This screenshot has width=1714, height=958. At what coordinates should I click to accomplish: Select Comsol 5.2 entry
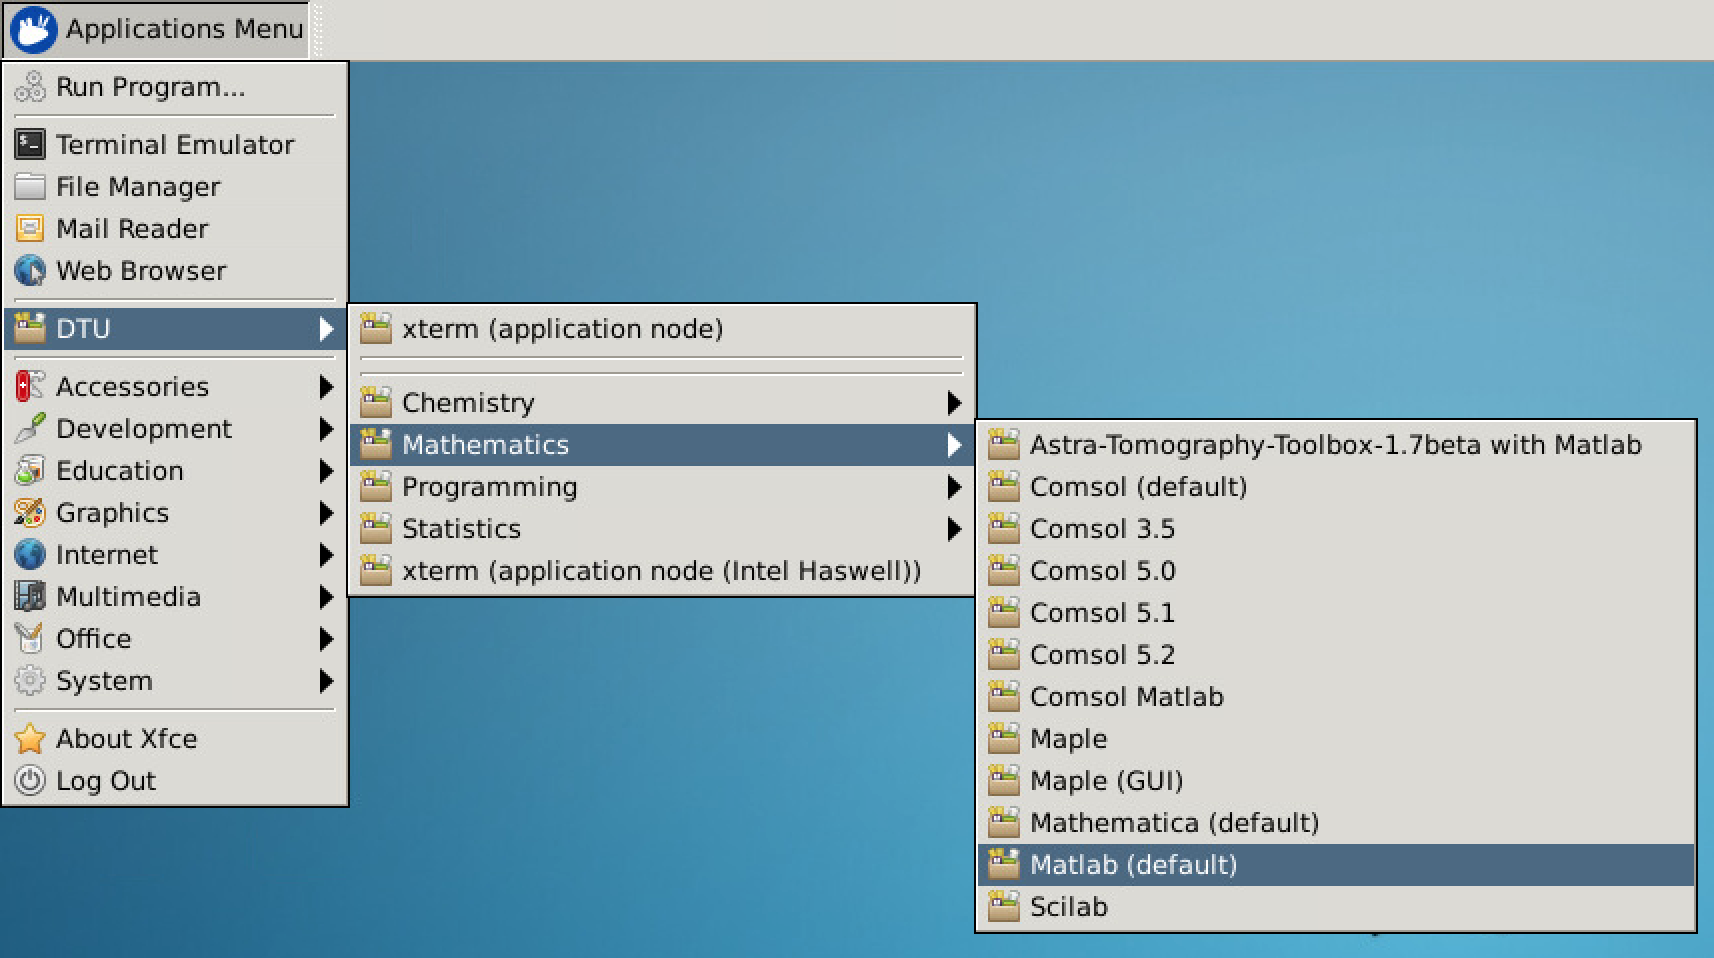pos(1336,655)
